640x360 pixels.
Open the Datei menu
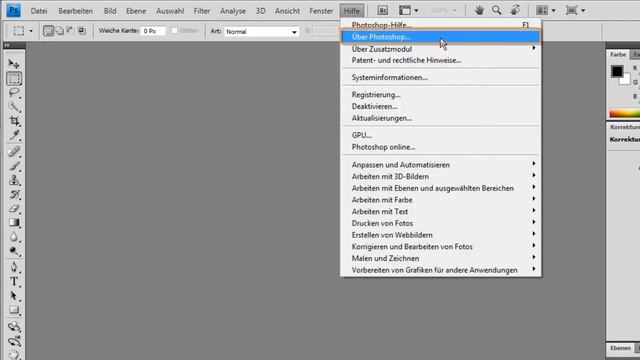(x=39, y=11)
